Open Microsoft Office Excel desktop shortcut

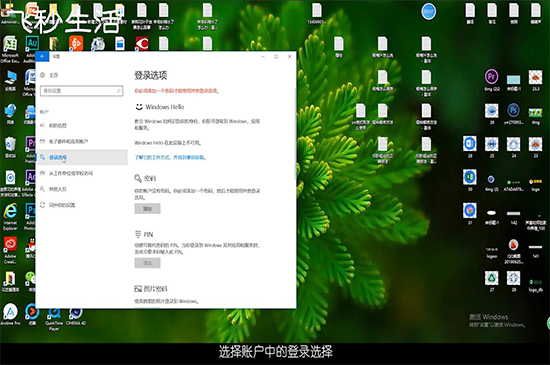click(x=10, y=49)
